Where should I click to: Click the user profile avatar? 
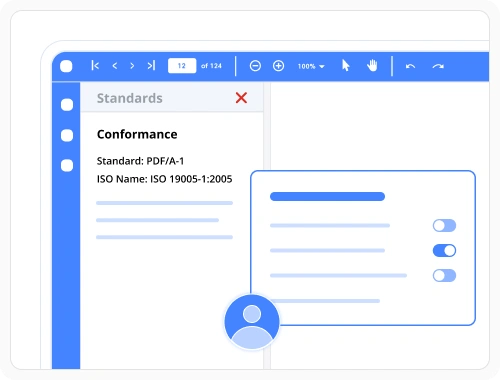tap(252, 322)
